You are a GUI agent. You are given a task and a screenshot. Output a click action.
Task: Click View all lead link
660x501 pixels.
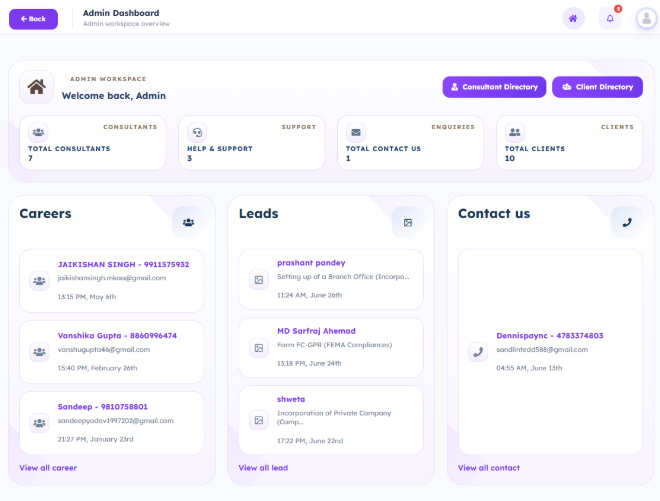263,468
